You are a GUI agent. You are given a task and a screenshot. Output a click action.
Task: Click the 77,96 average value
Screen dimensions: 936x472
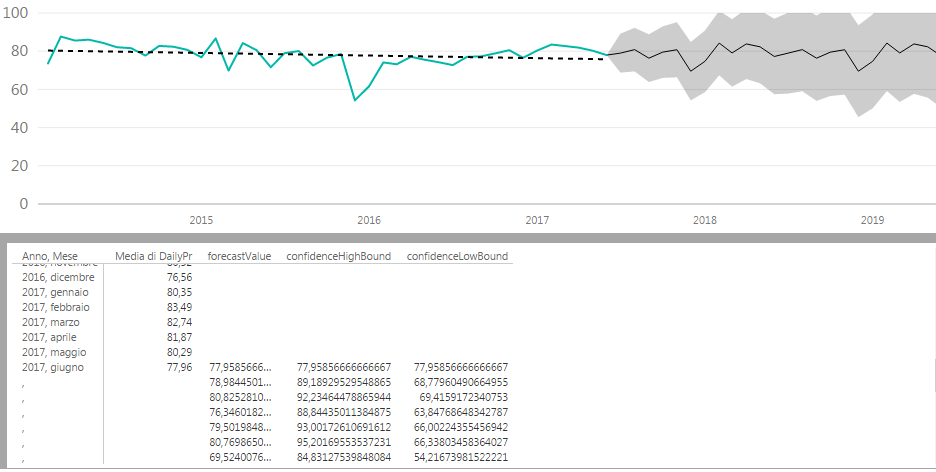coord(180,367)
